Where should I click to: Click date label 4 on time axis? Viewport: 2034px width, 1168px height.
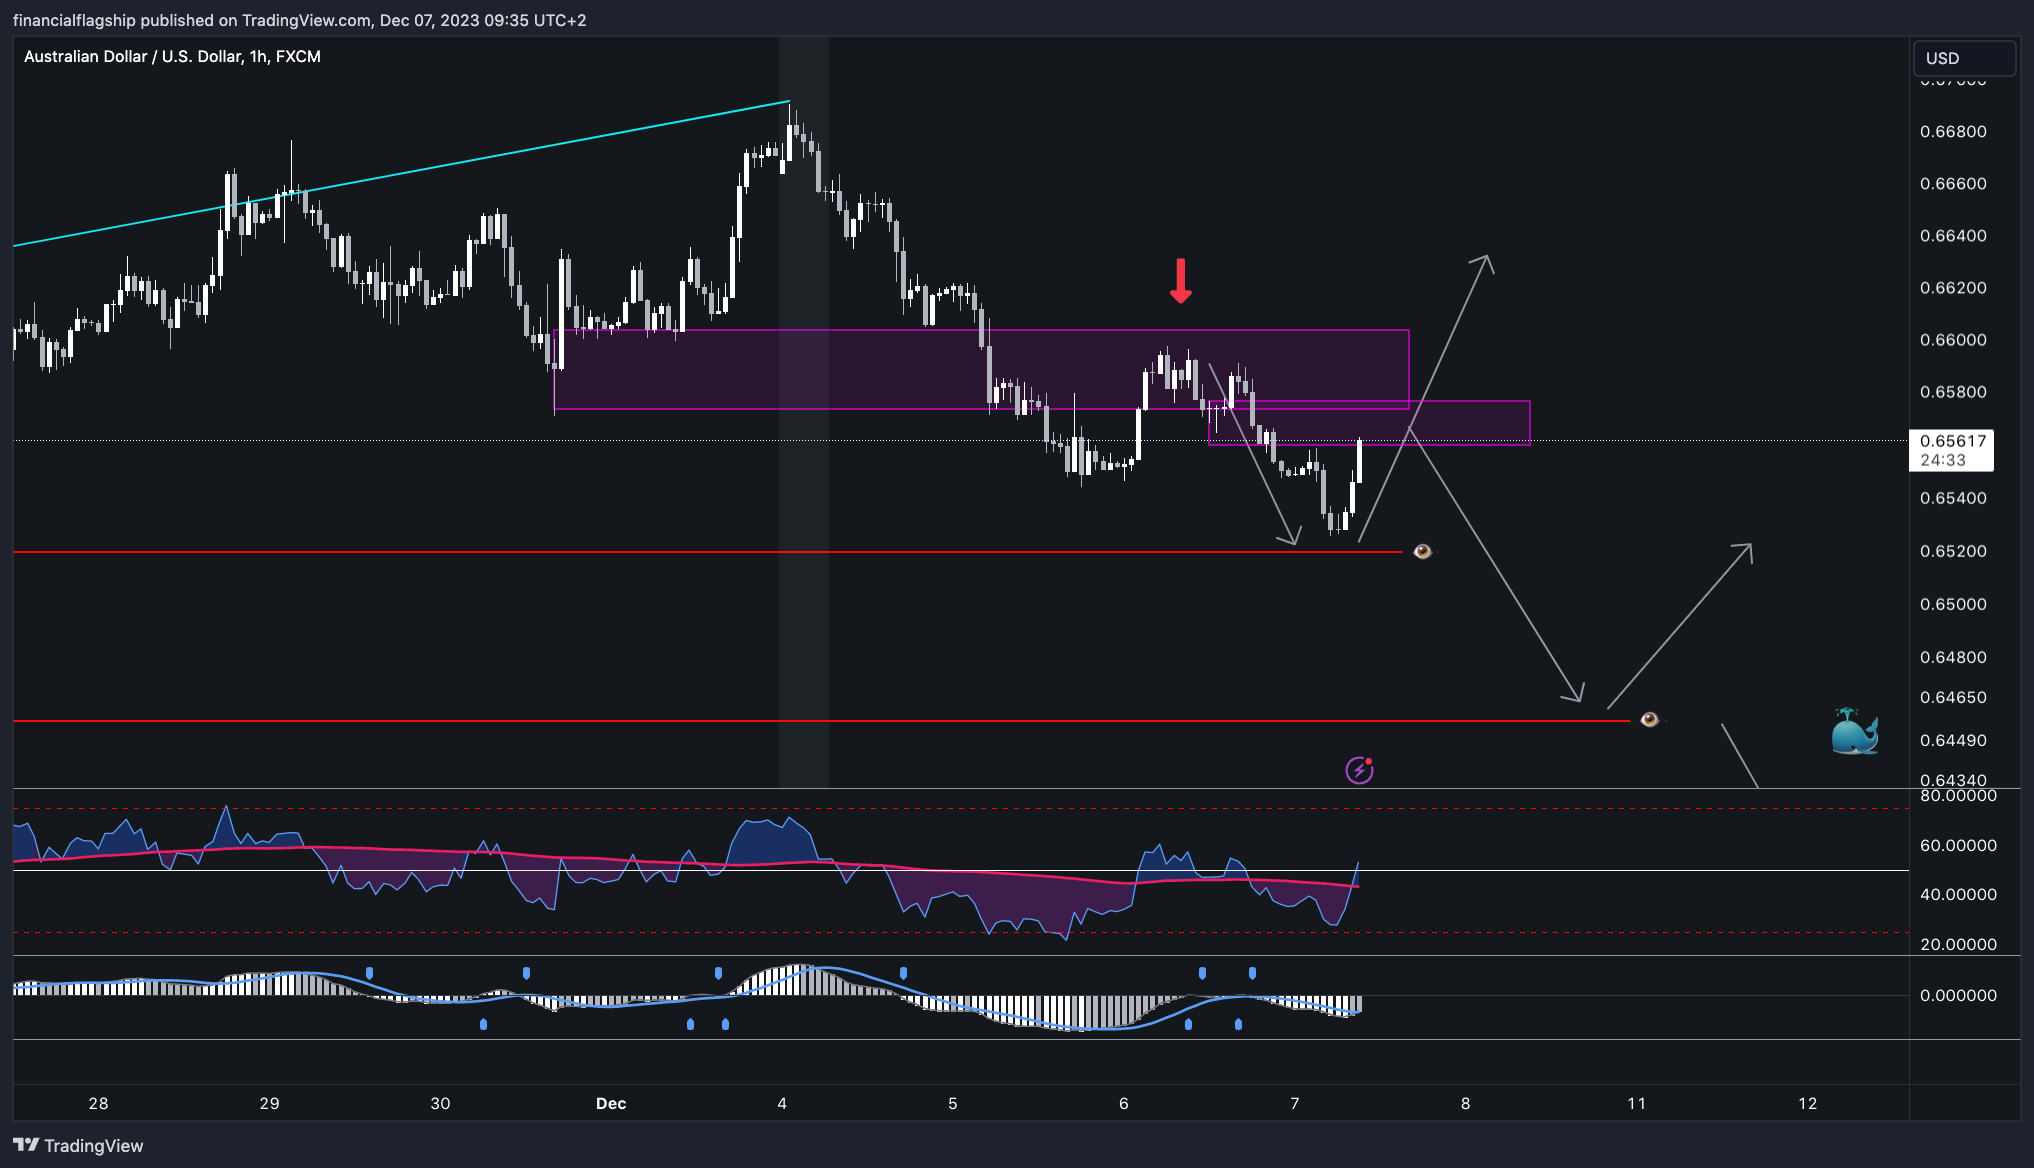[x=782, y=1103]
